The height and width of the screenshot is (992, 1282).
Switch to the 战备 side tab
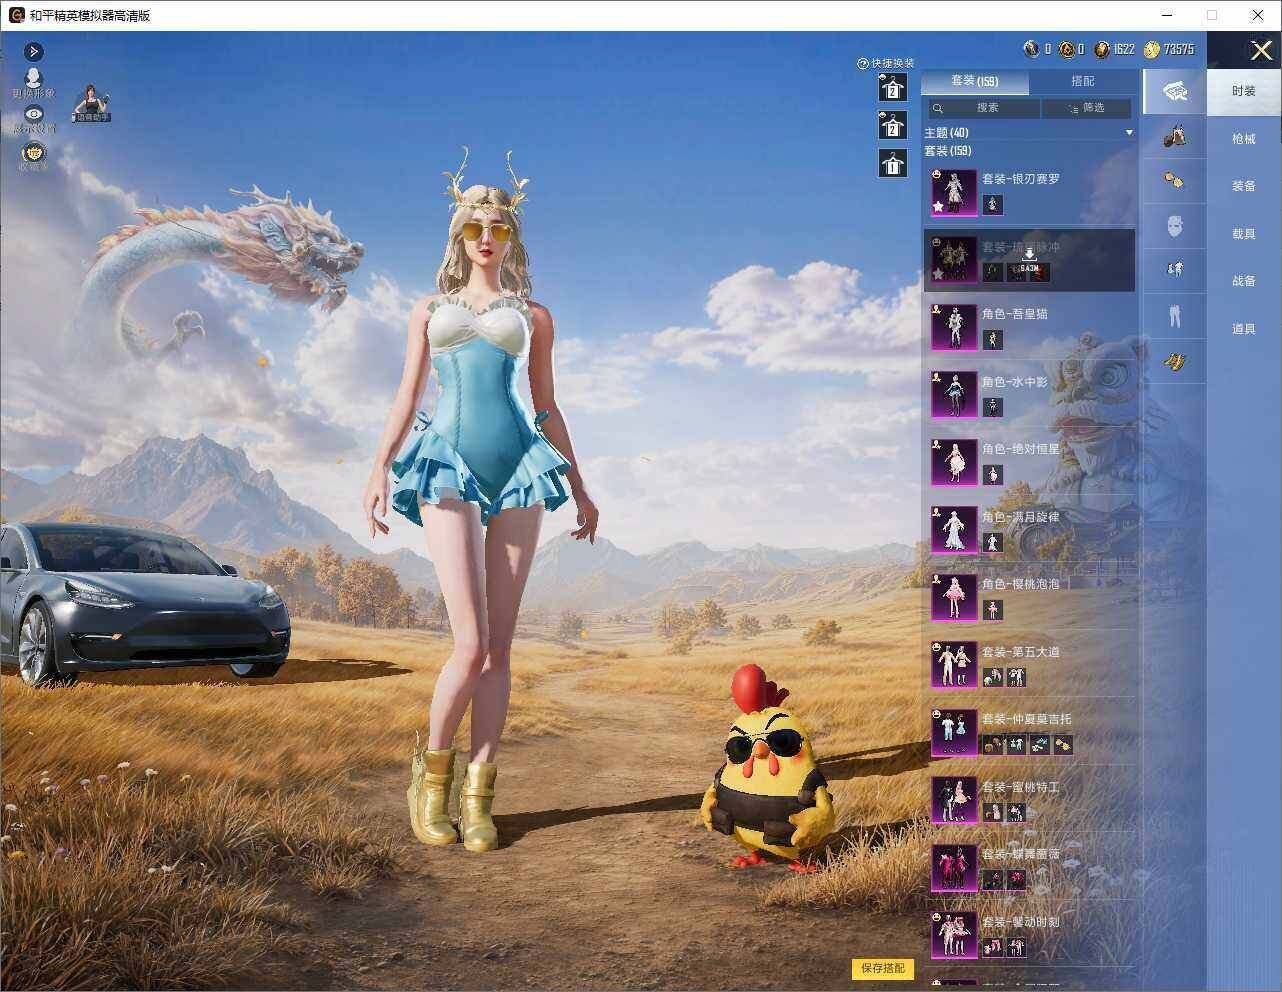point(1244,281)
